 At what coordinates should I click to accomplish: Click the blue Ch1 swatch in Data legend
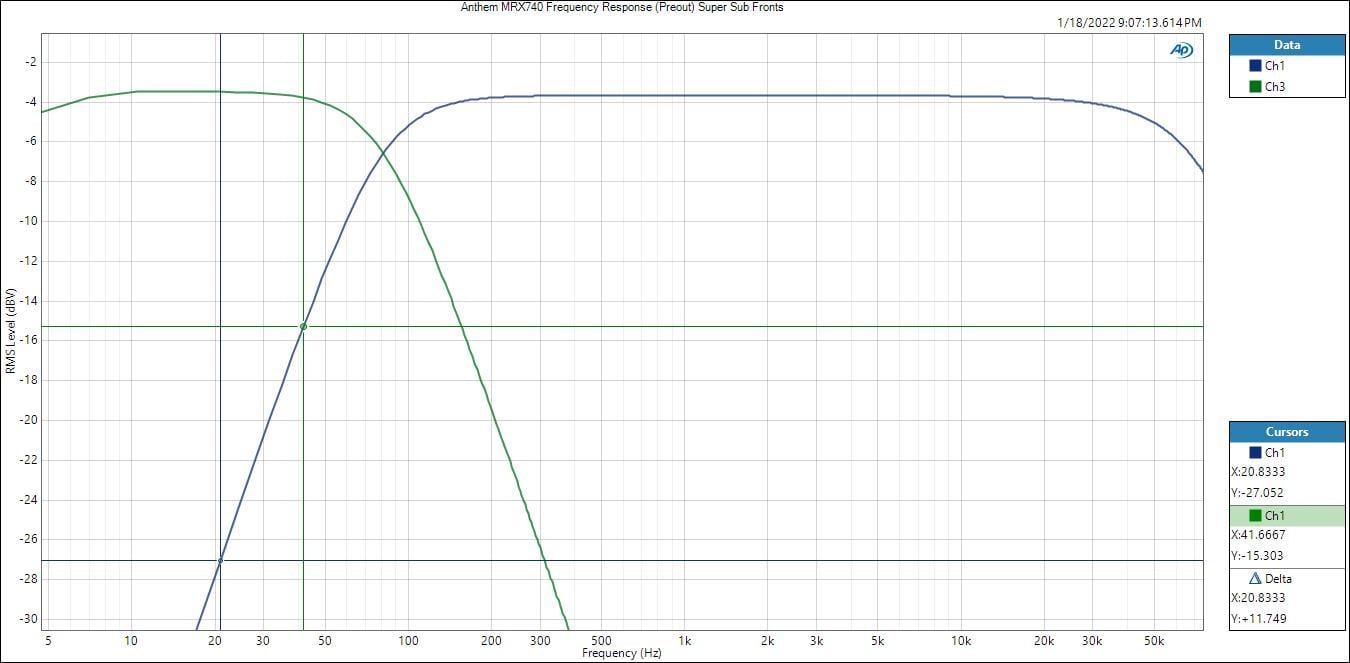1256,66
